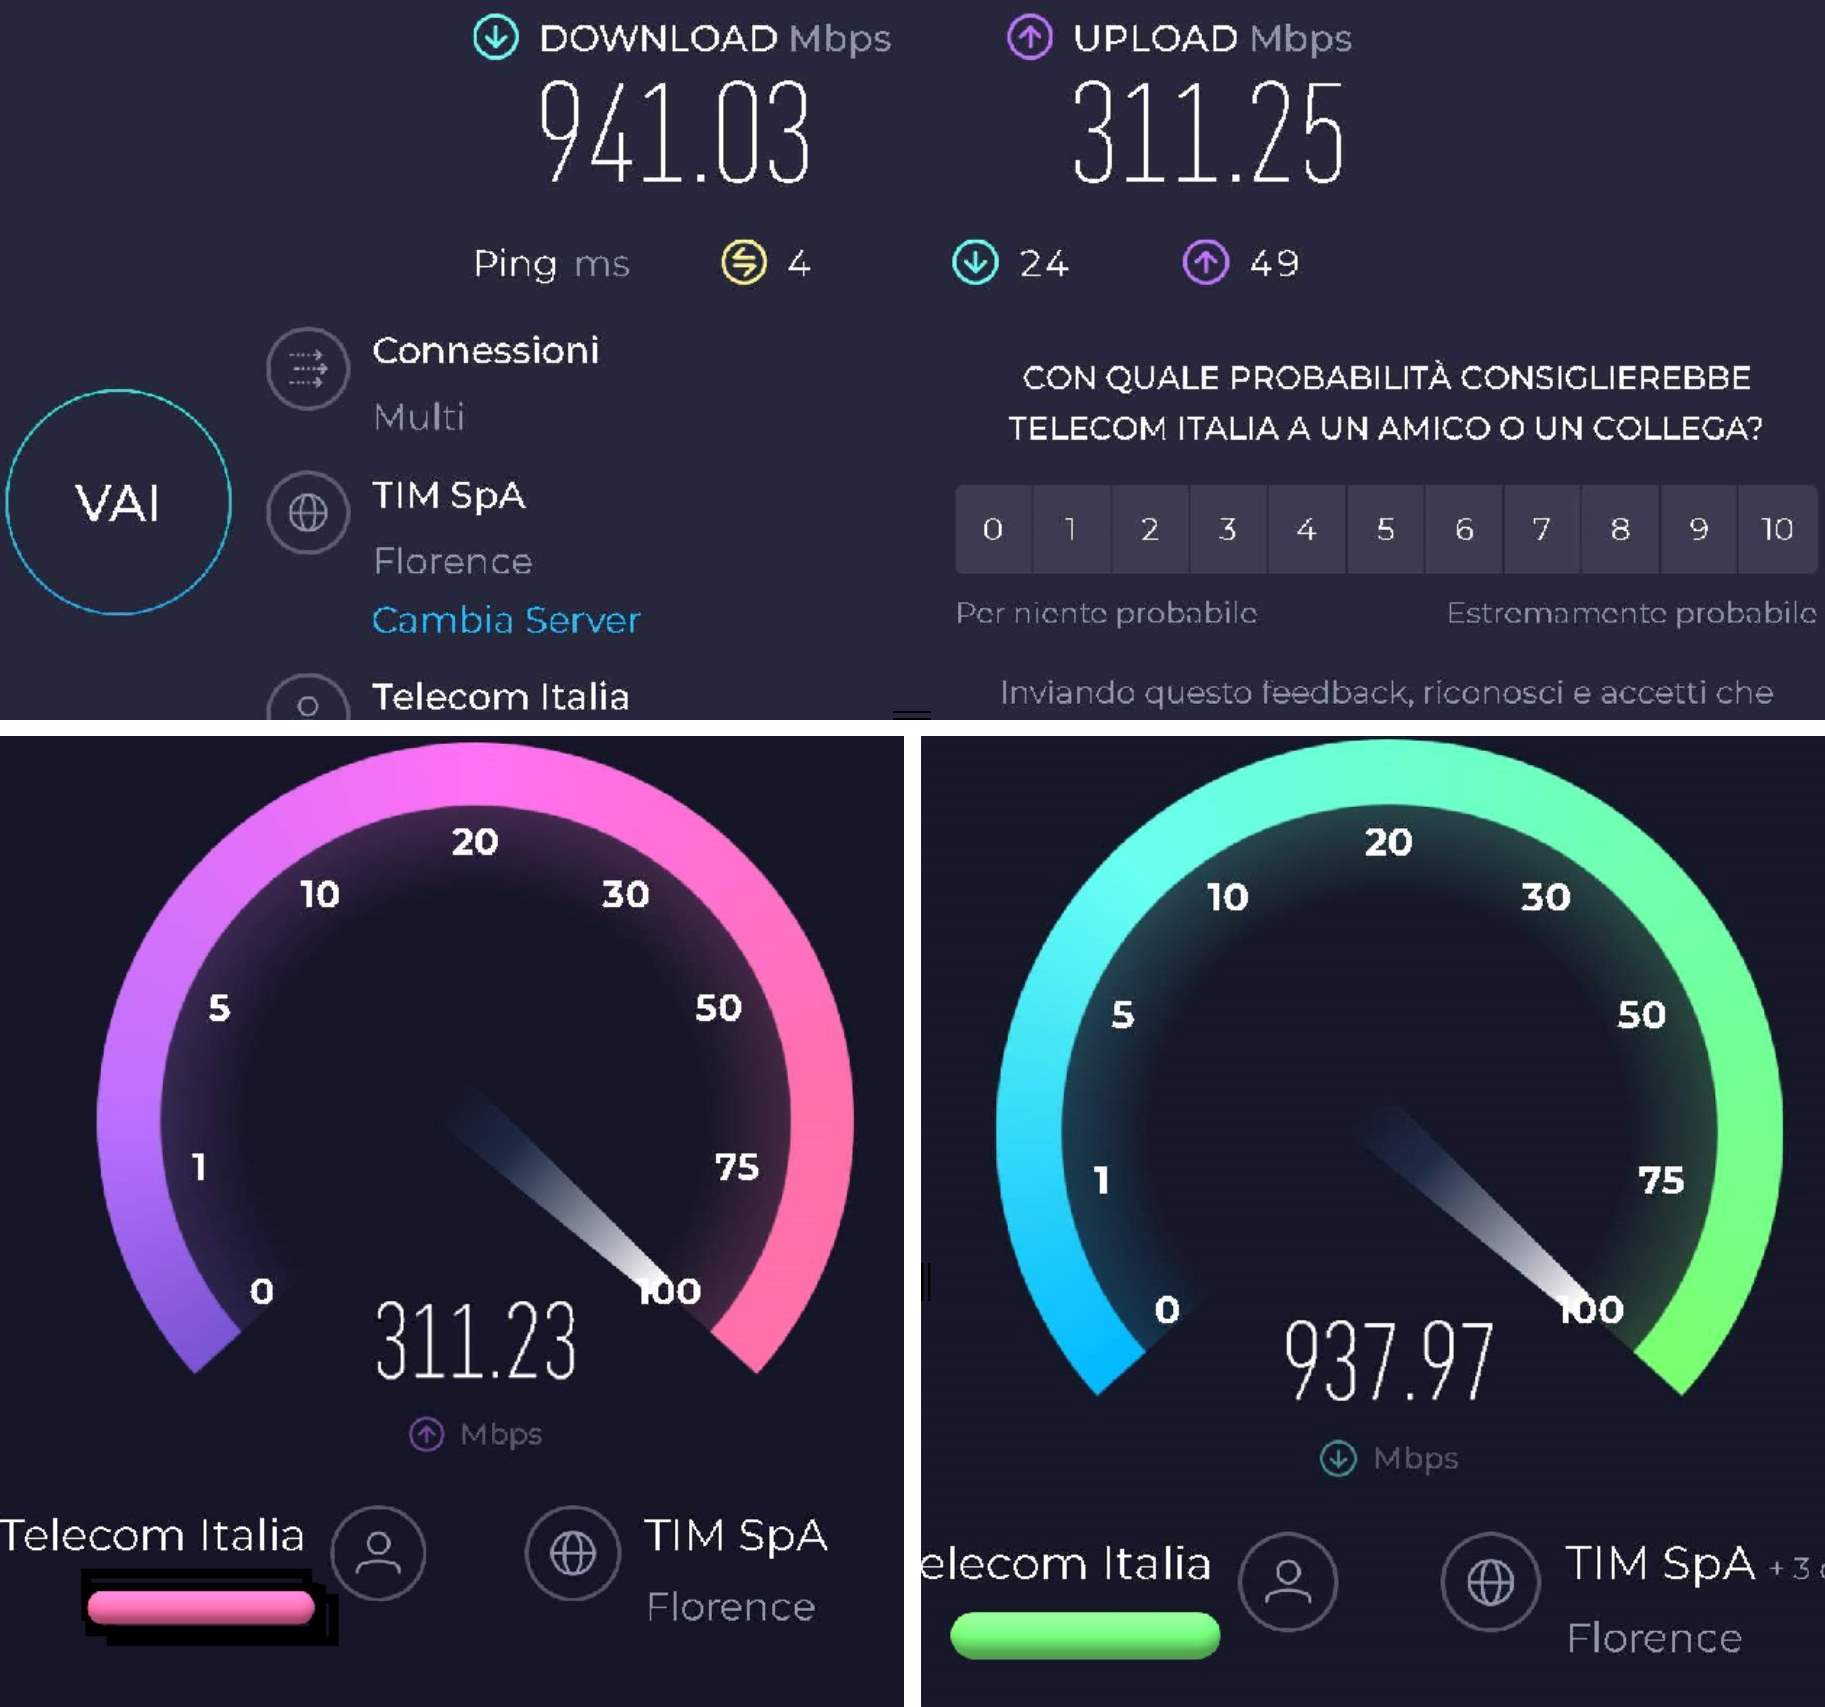
Task: Click the globe icon in the upload gauge panel
Action: click(x=573, y=1553)
